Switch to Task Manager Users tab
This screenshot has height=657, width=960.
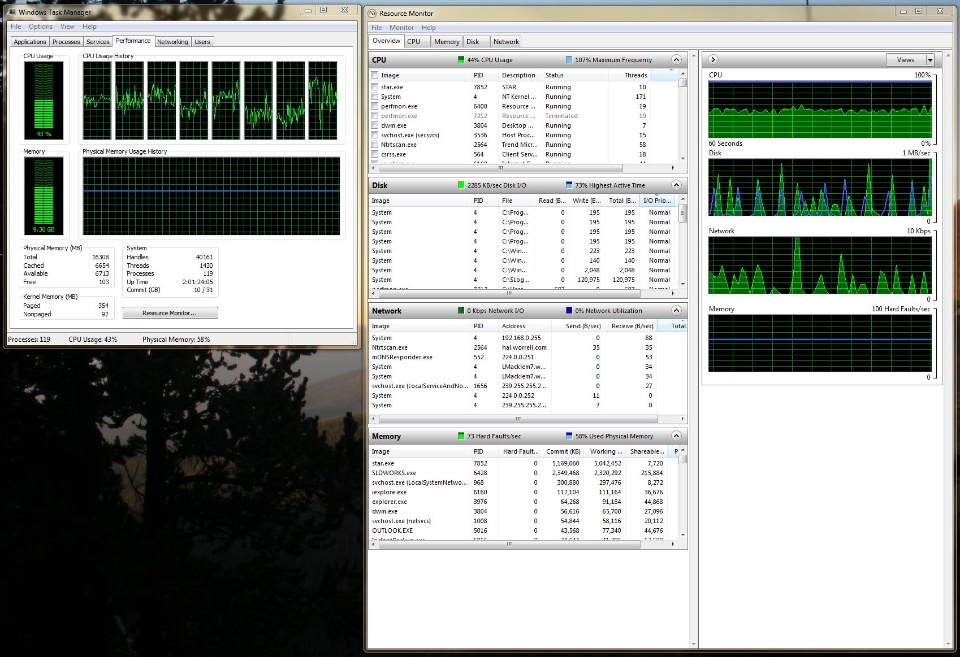tap(203, 42)
